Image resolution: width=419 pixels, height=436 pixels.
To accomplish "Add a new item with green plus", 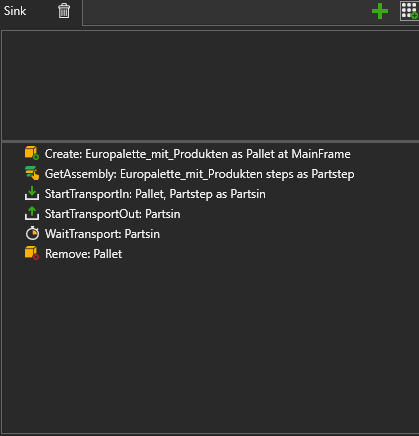I will [380, 11].
